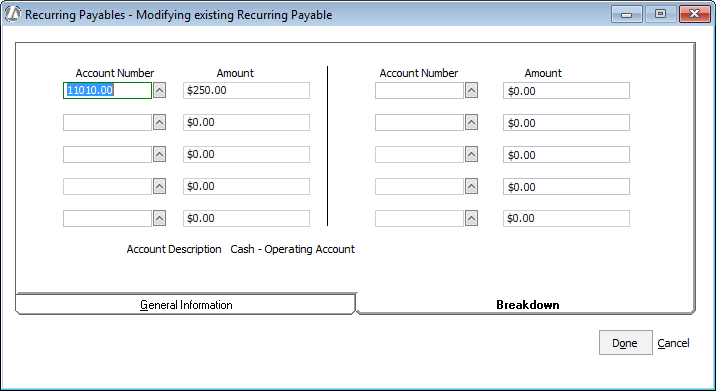Click fourth right account number field

tap(420, 186)
